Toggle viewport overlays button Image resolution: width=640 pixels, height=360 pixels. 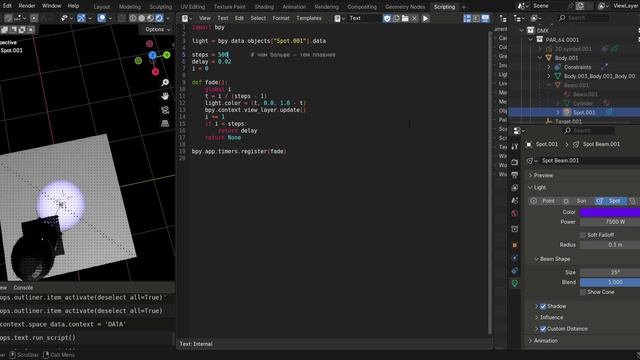[x=102, y=18]
